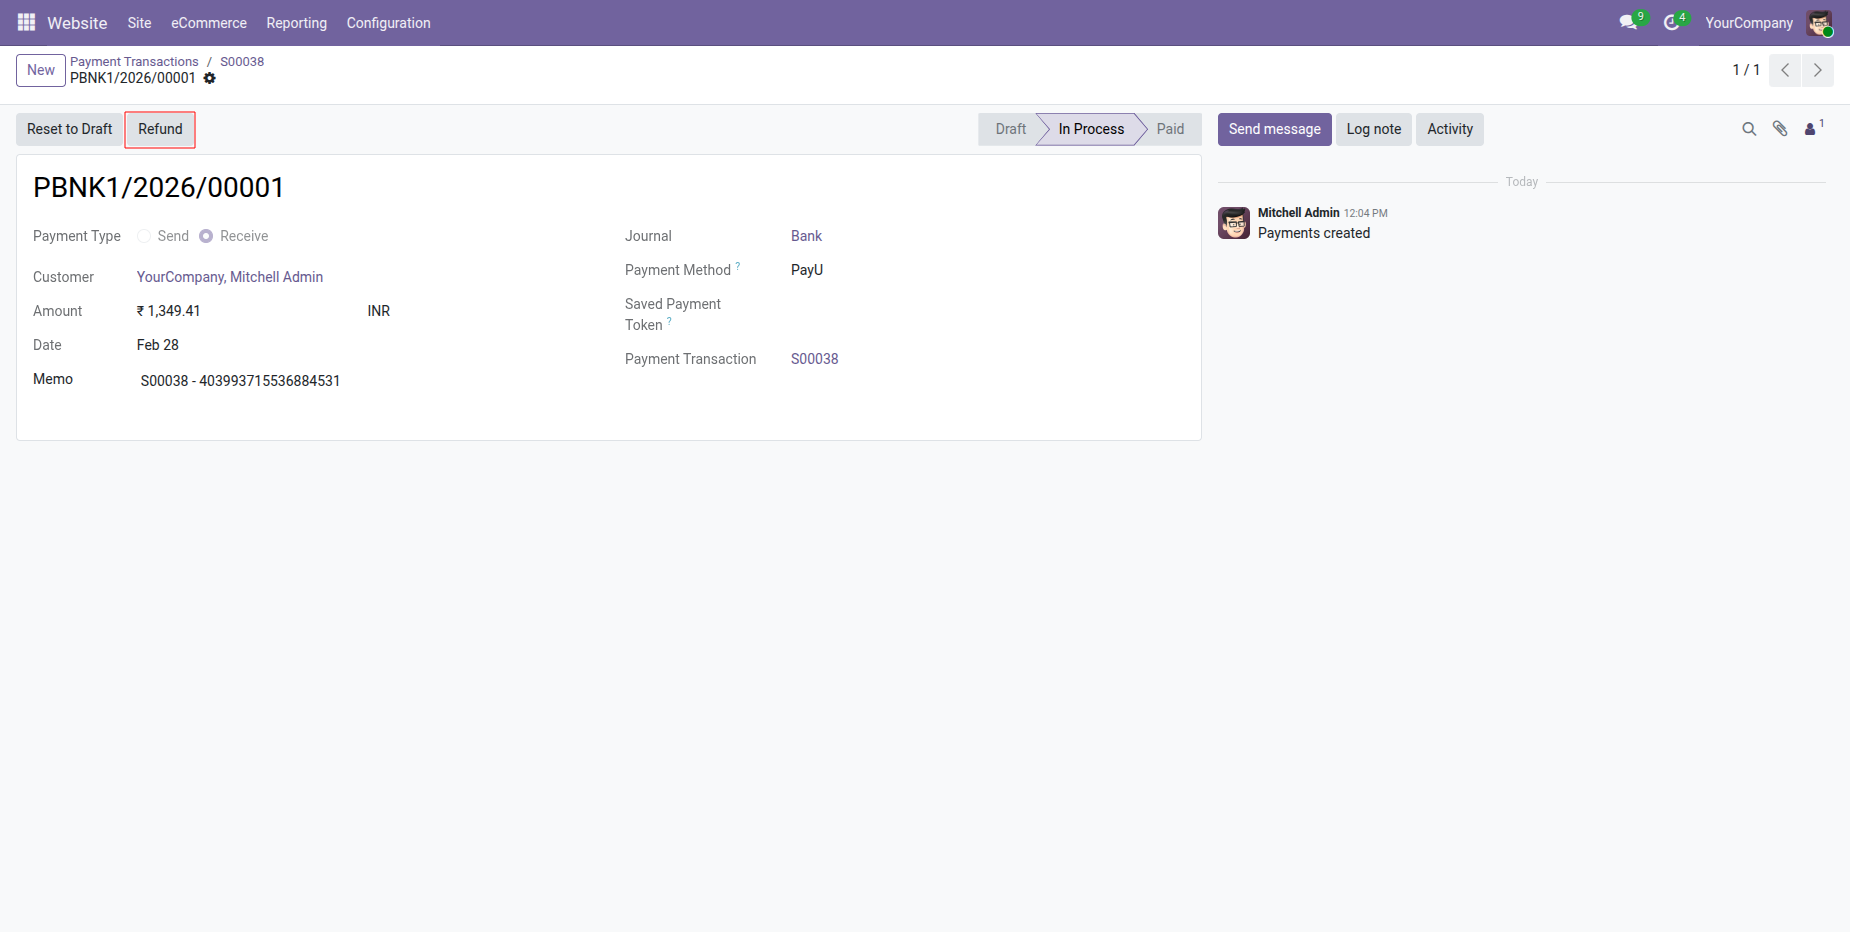Click the Website app title
Viewport: 1850px width, 932px height.
(77, 23)
